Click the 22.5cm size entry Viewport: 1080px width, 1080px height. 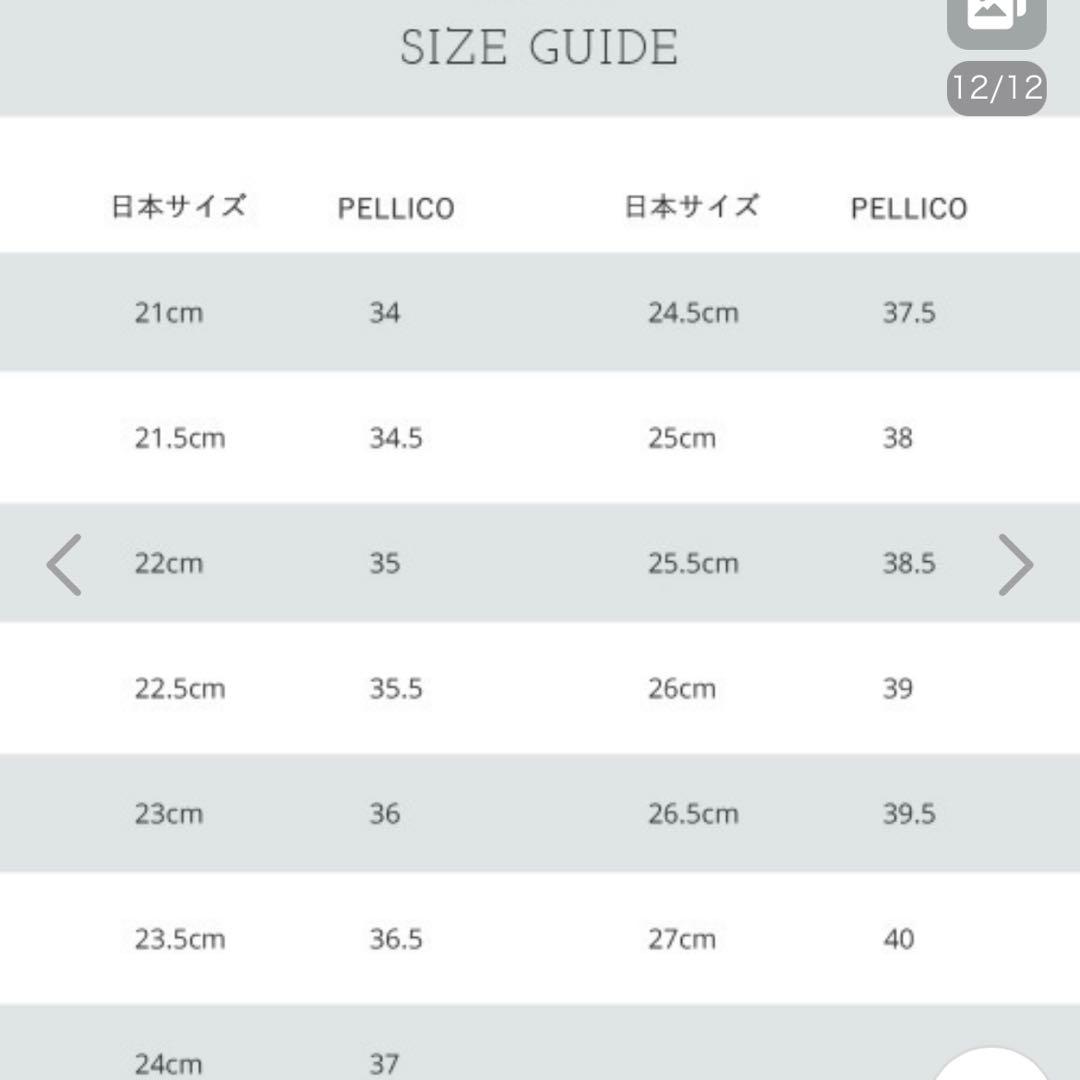point(180,689)
